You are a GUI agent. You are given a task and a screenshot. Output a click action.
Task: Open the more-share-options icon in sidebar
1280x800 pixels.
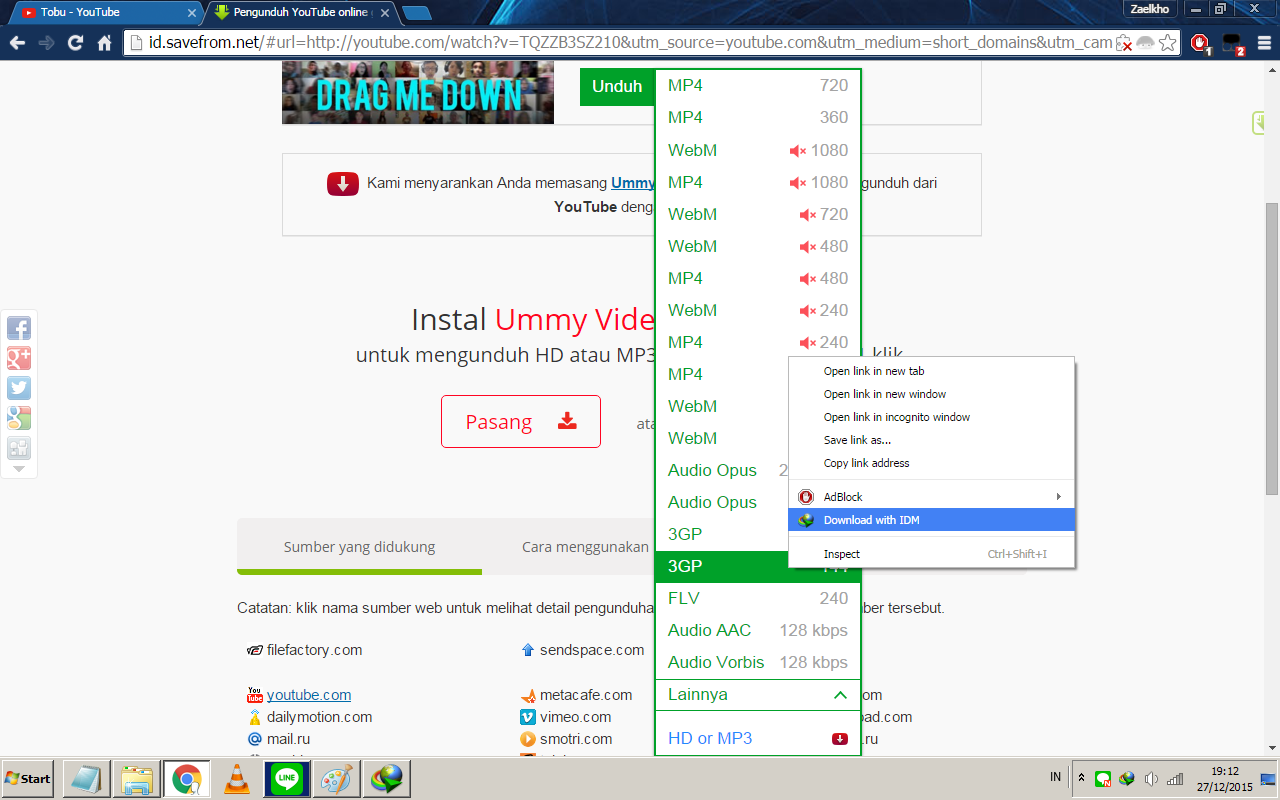tap(19, 448)
